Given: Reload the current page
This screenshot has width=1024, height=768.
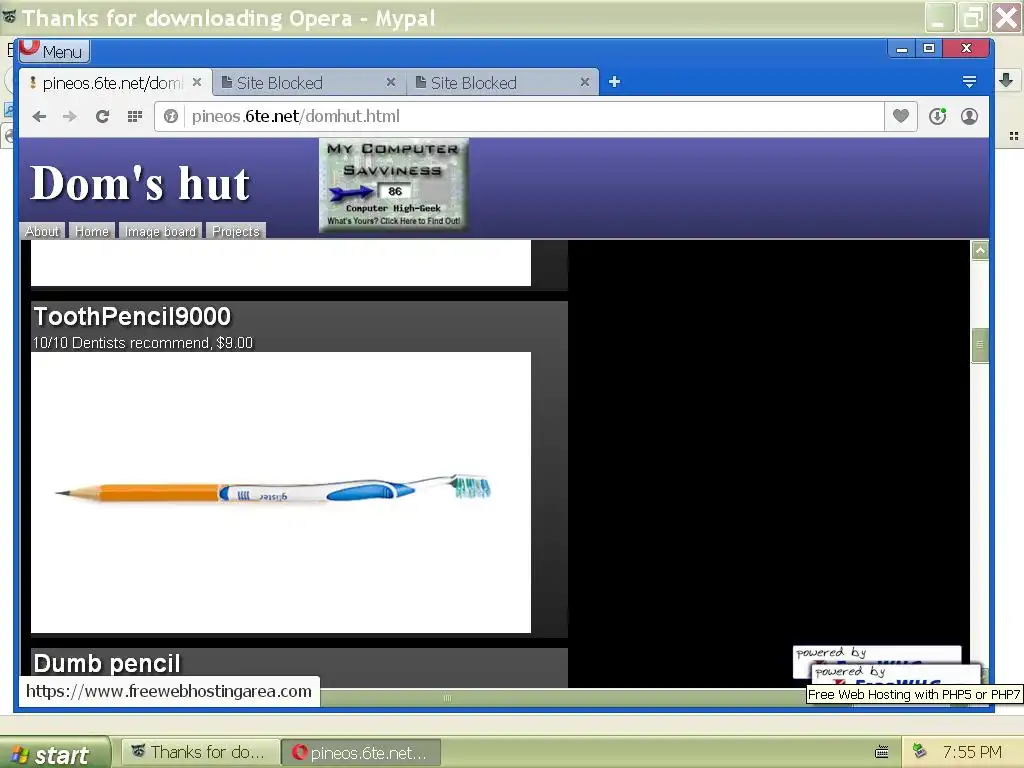Looking at the screenshot, I should pos(102,116).
